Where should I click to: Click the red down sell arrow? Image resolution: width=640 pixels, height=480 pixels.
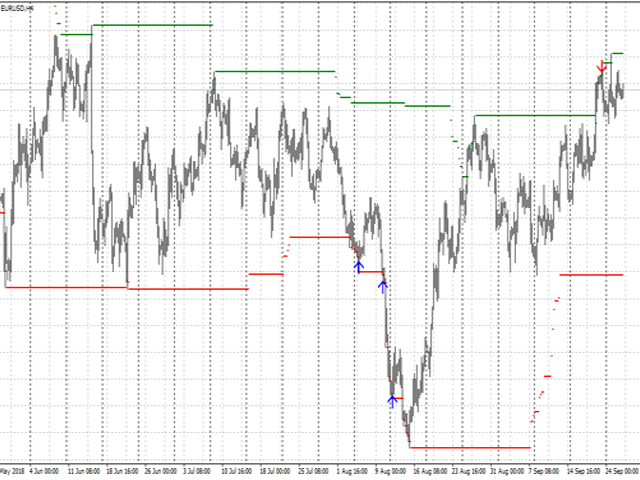pyautogui.click(x=601, y=67)
